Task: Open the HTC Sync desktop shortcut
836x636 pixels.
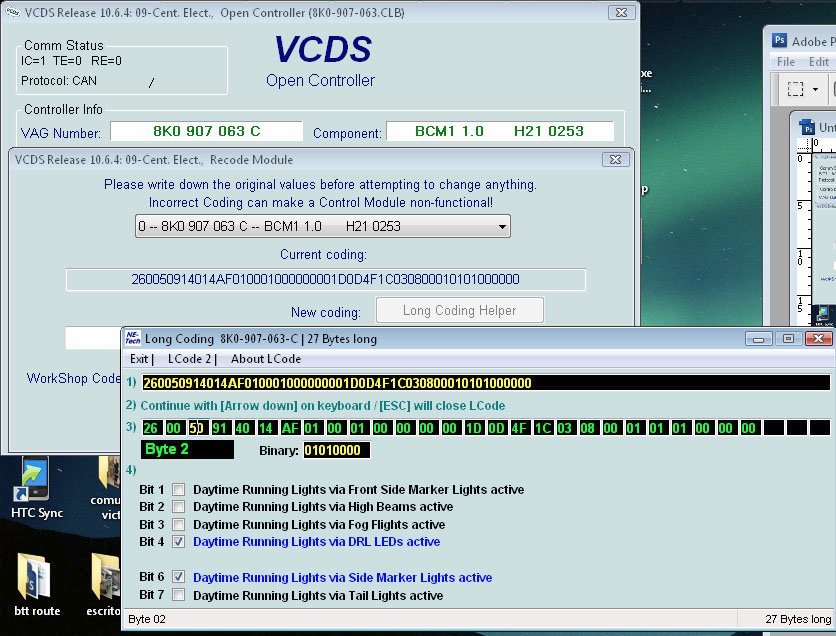Action: pos(35,479)
